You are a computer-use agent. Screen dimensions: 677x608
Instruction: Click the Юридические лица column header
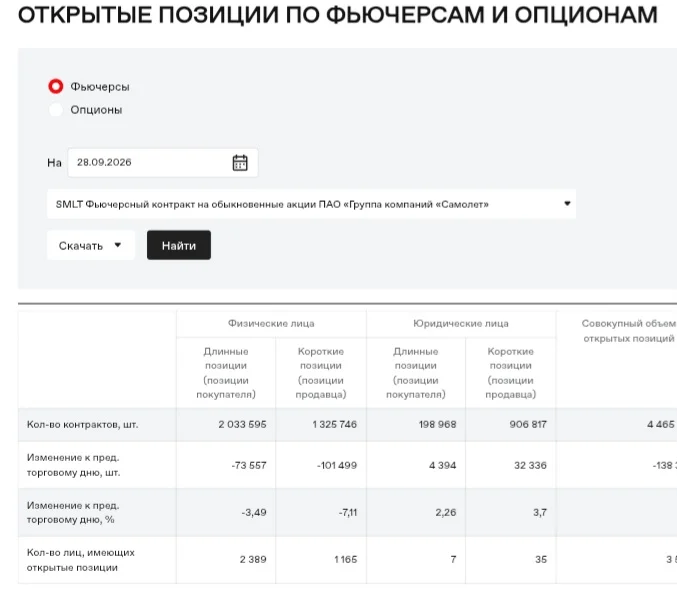pos(461,323)
